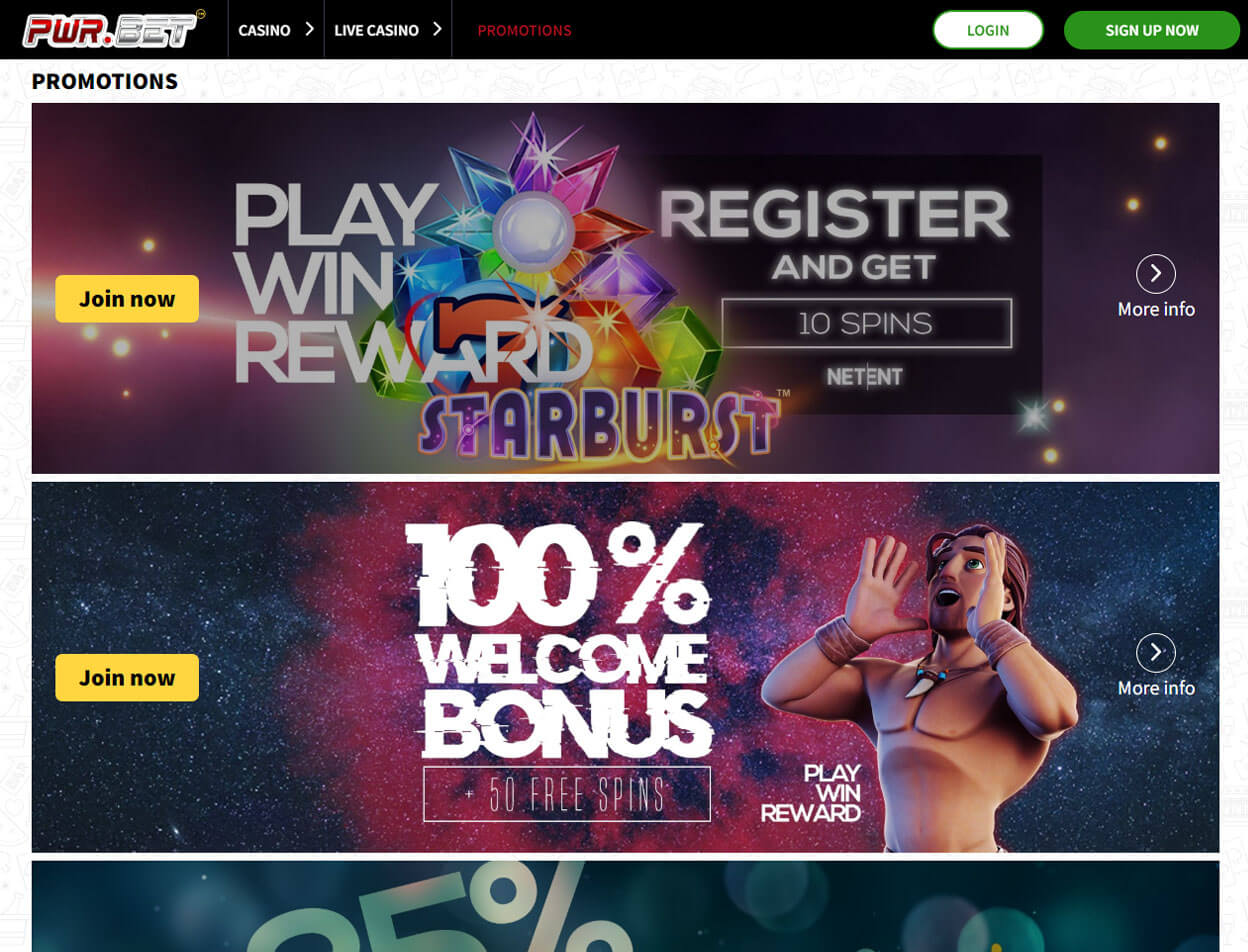
Task: Click circled arrow icon on Welcome Bonus banner
Action: click(x=1156, y=653)
